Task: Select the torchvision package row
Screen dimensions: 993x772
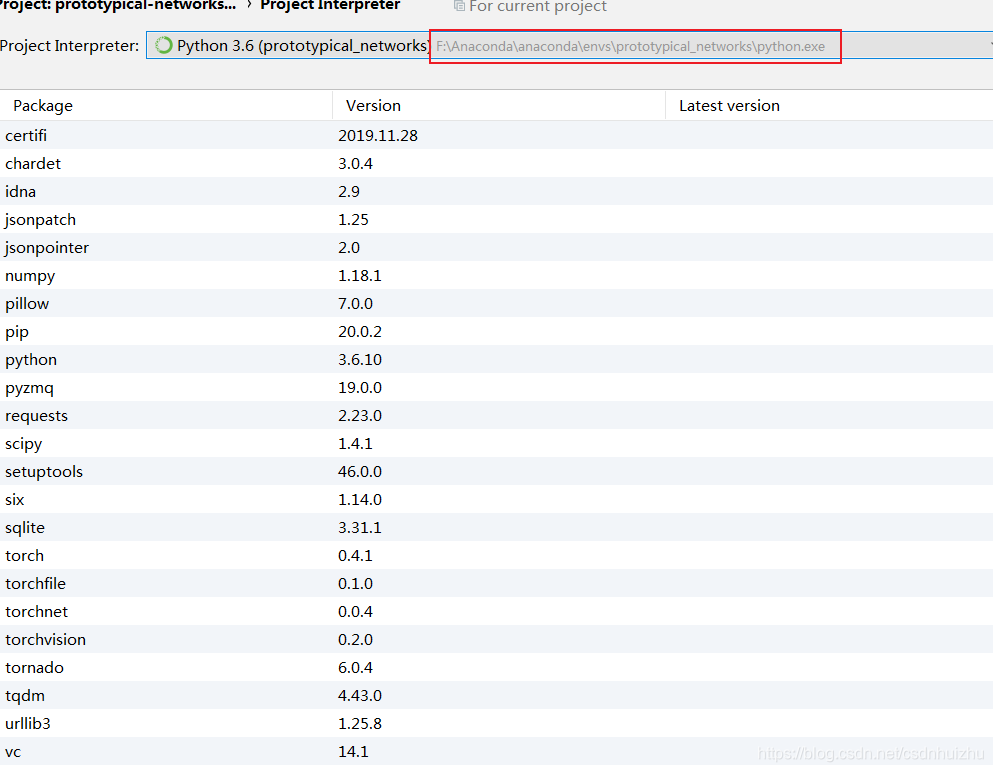Action: coord(496,640)
